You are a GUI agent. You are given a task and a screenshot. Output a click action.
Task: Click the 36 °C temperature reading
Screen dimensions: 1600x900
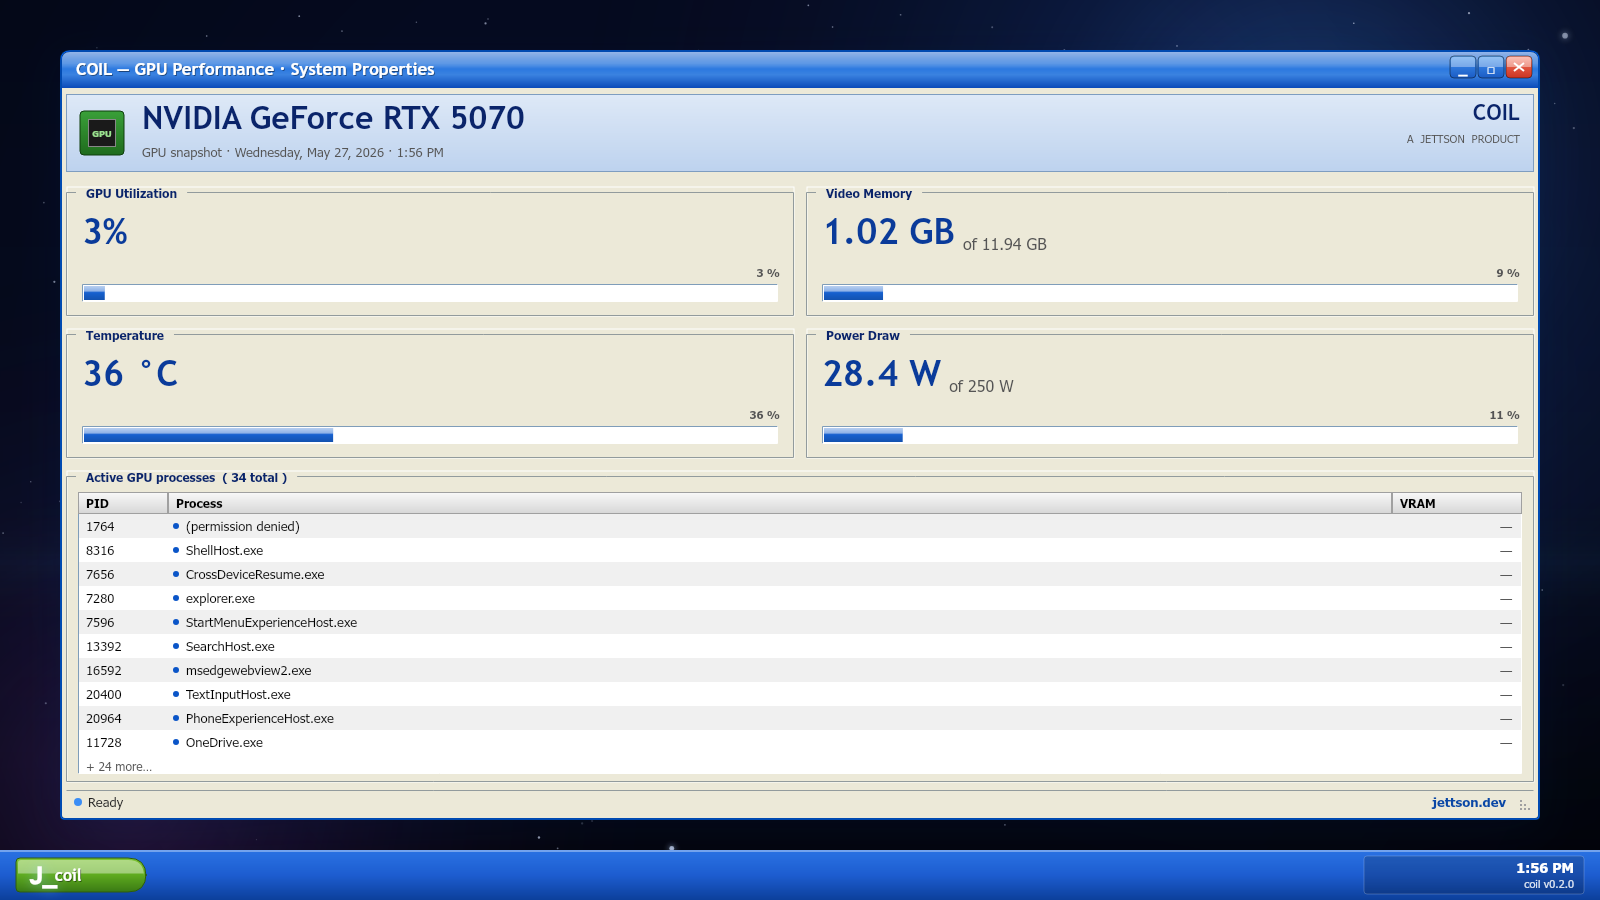tap(131, 374)
